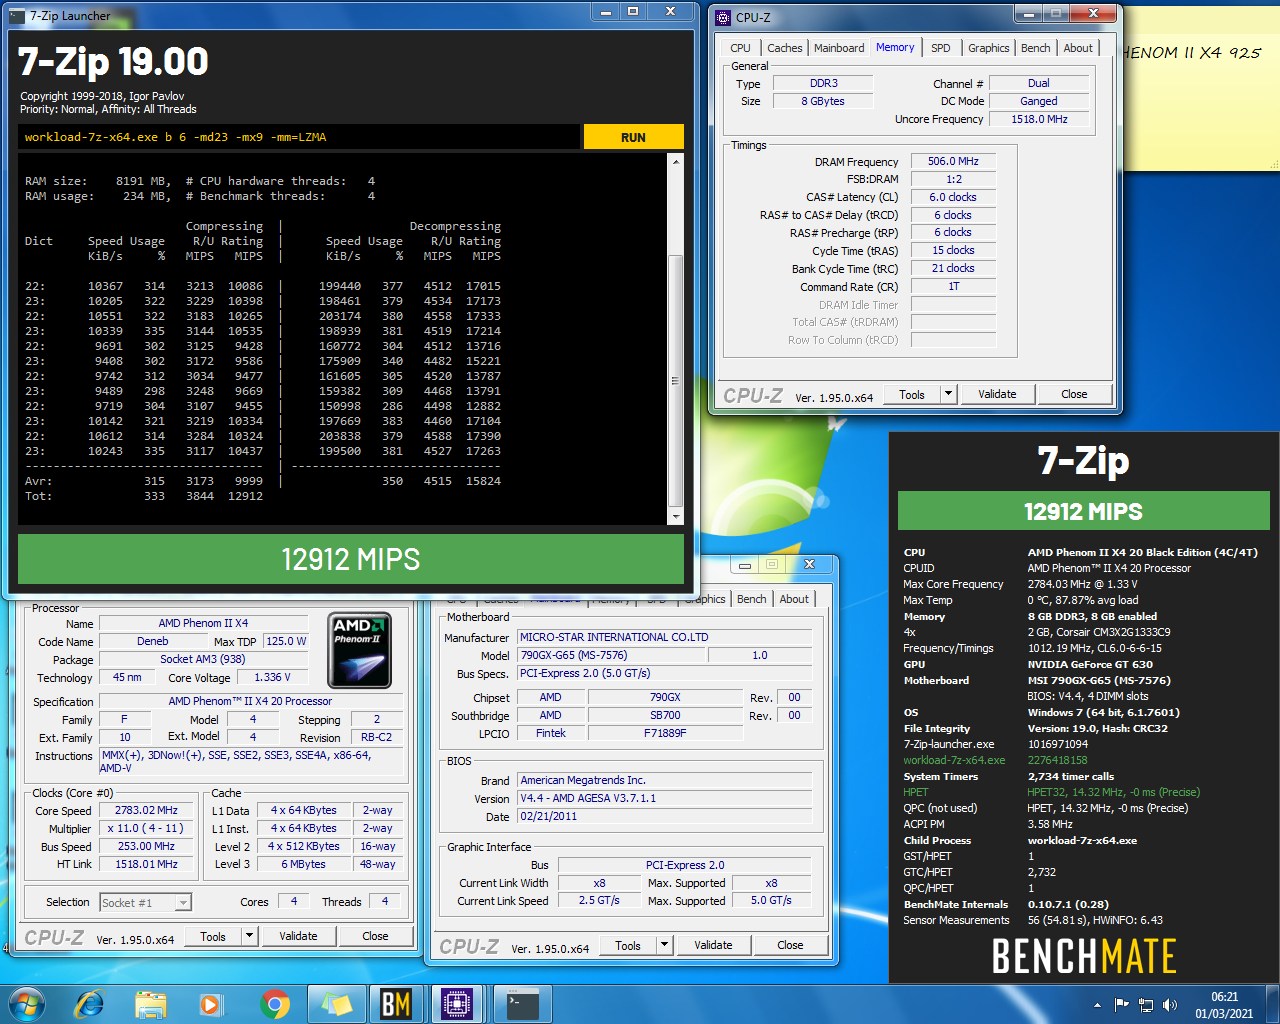Image resolution: width=1280 pixels, height=1024 pixels.
Task: Click the American Megatrends Inc. BIOS Brand value
Action: pyautogui.click(x=664, y=780)
